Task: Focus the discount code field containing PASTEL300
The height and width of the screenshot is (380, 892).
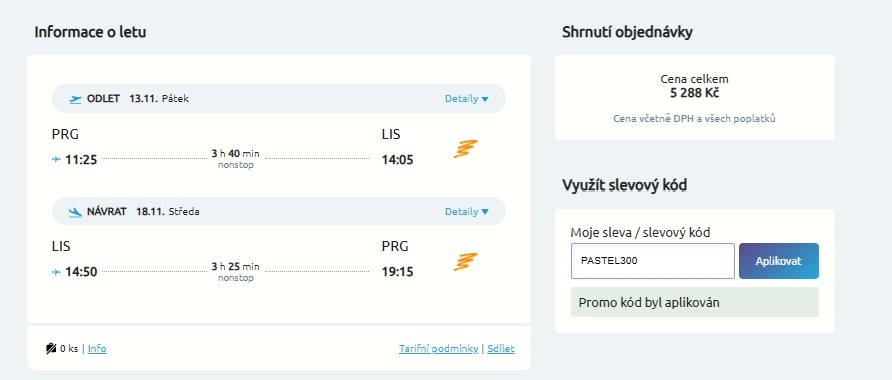Action: coord(653,261)
